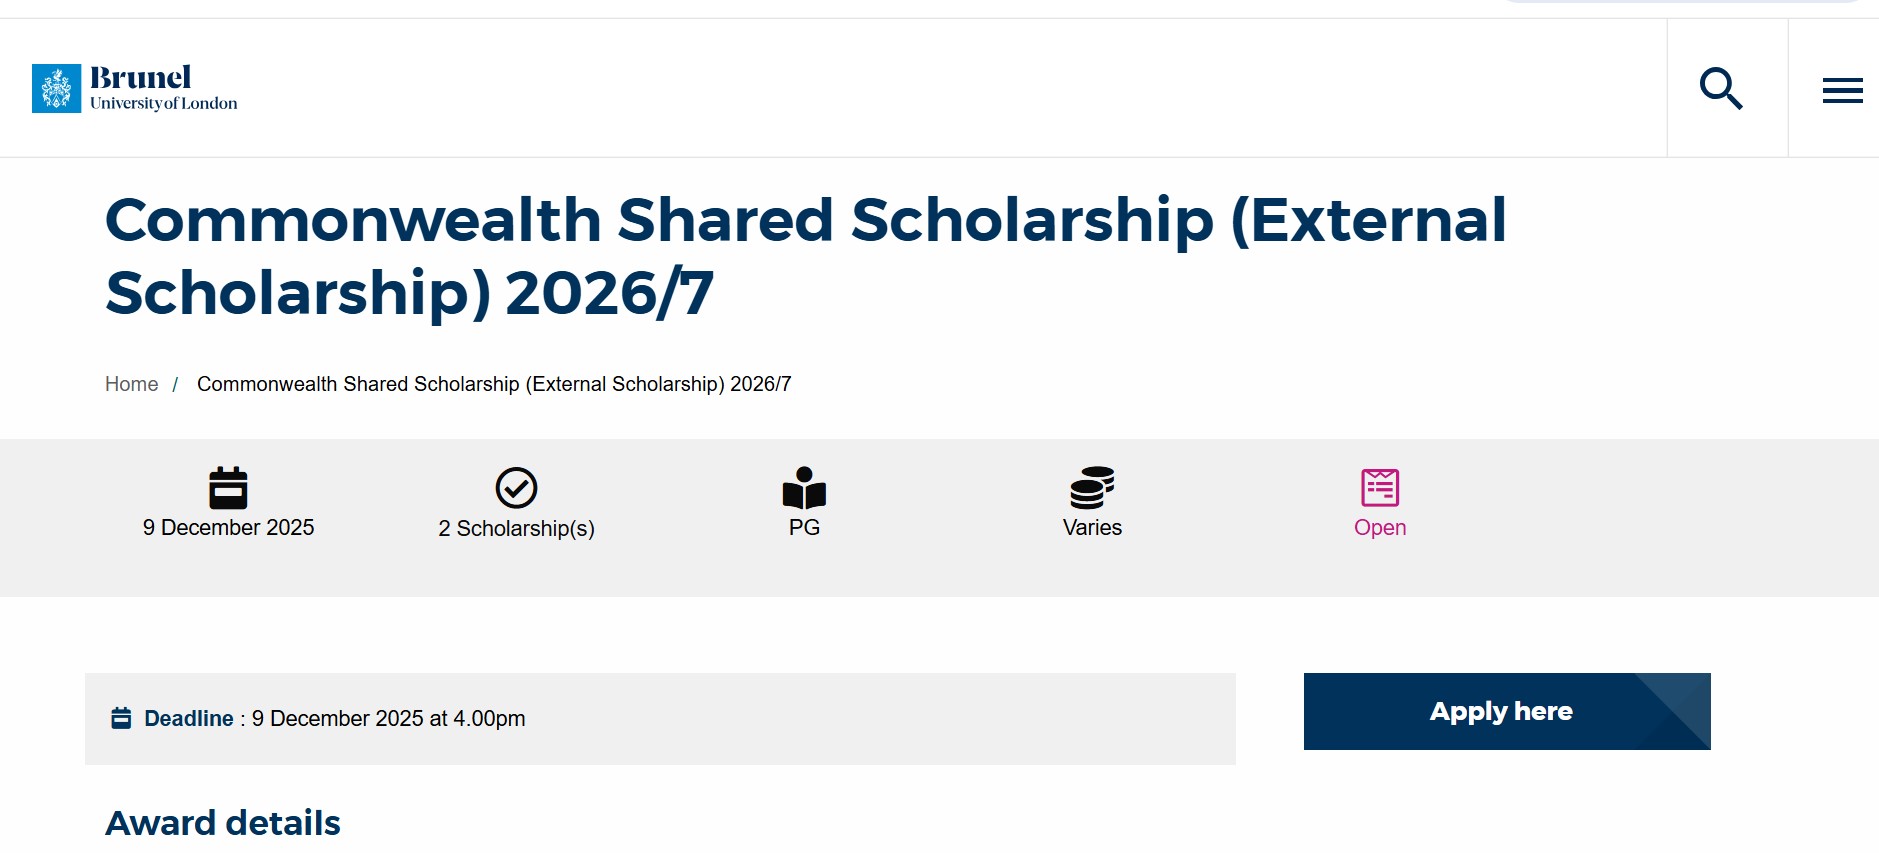Click the Brunel University logo
Screen dimensions: 1879x853
tap(135, 87)
